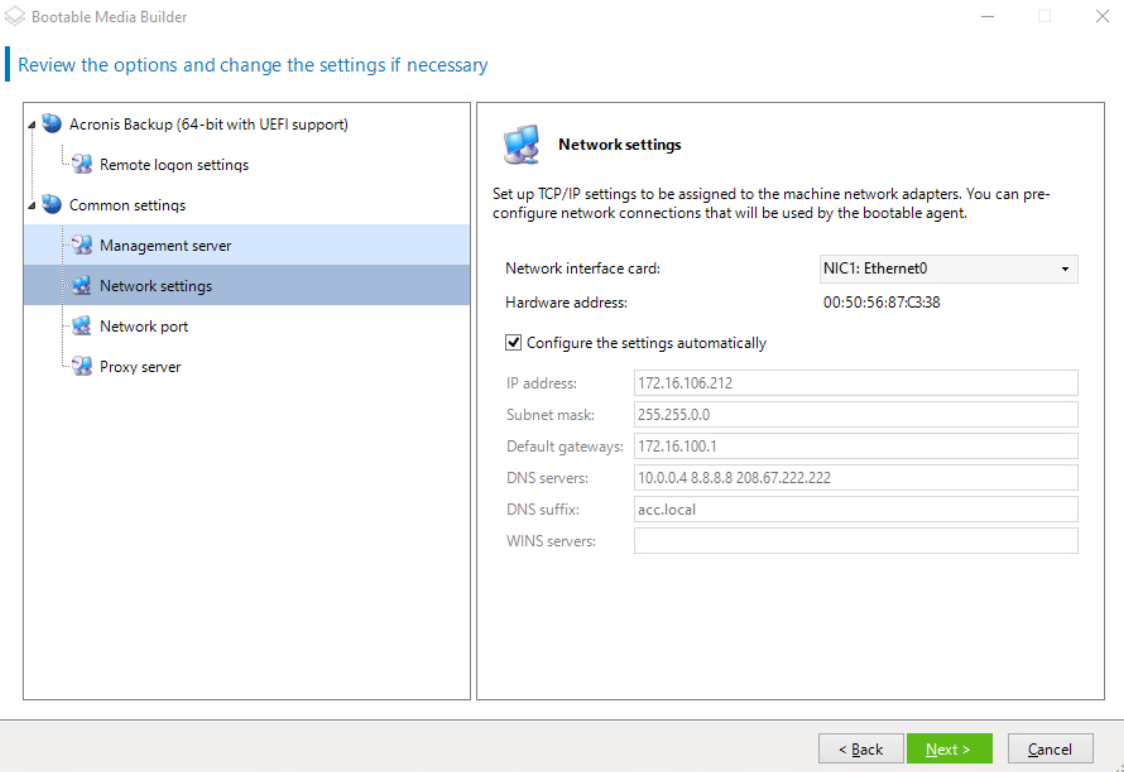
Task: Click the 'Network interface card:' label
Action: 583,269
